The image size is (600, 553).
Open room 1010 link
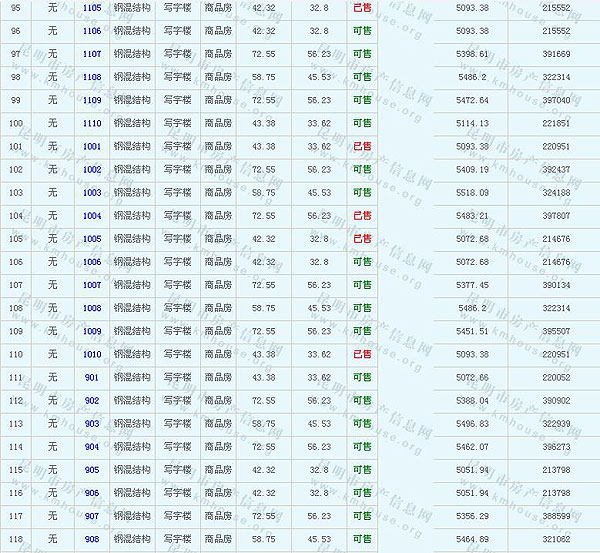tap(92, 354)
